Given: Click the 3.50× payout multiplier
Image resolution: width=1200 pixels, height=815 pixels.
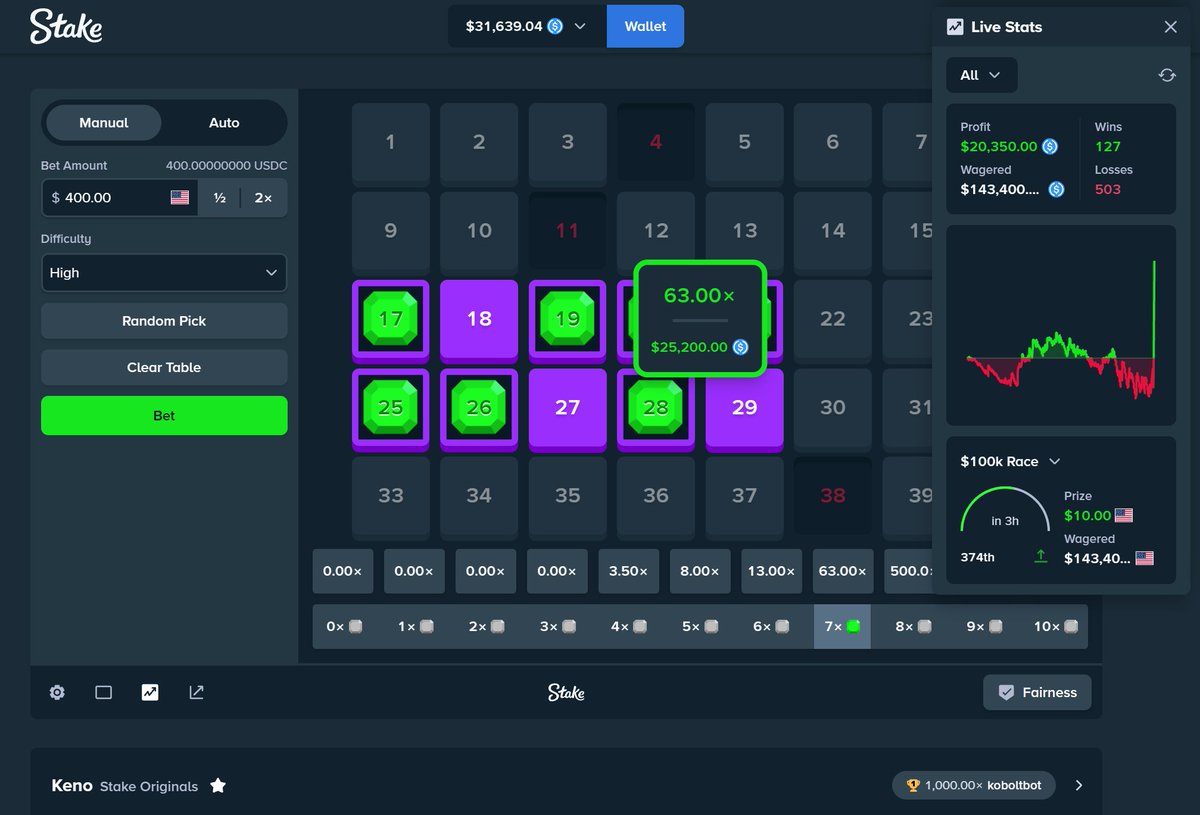Looking at the screenshot, I should pyautogui.click(x=629, y=571).
